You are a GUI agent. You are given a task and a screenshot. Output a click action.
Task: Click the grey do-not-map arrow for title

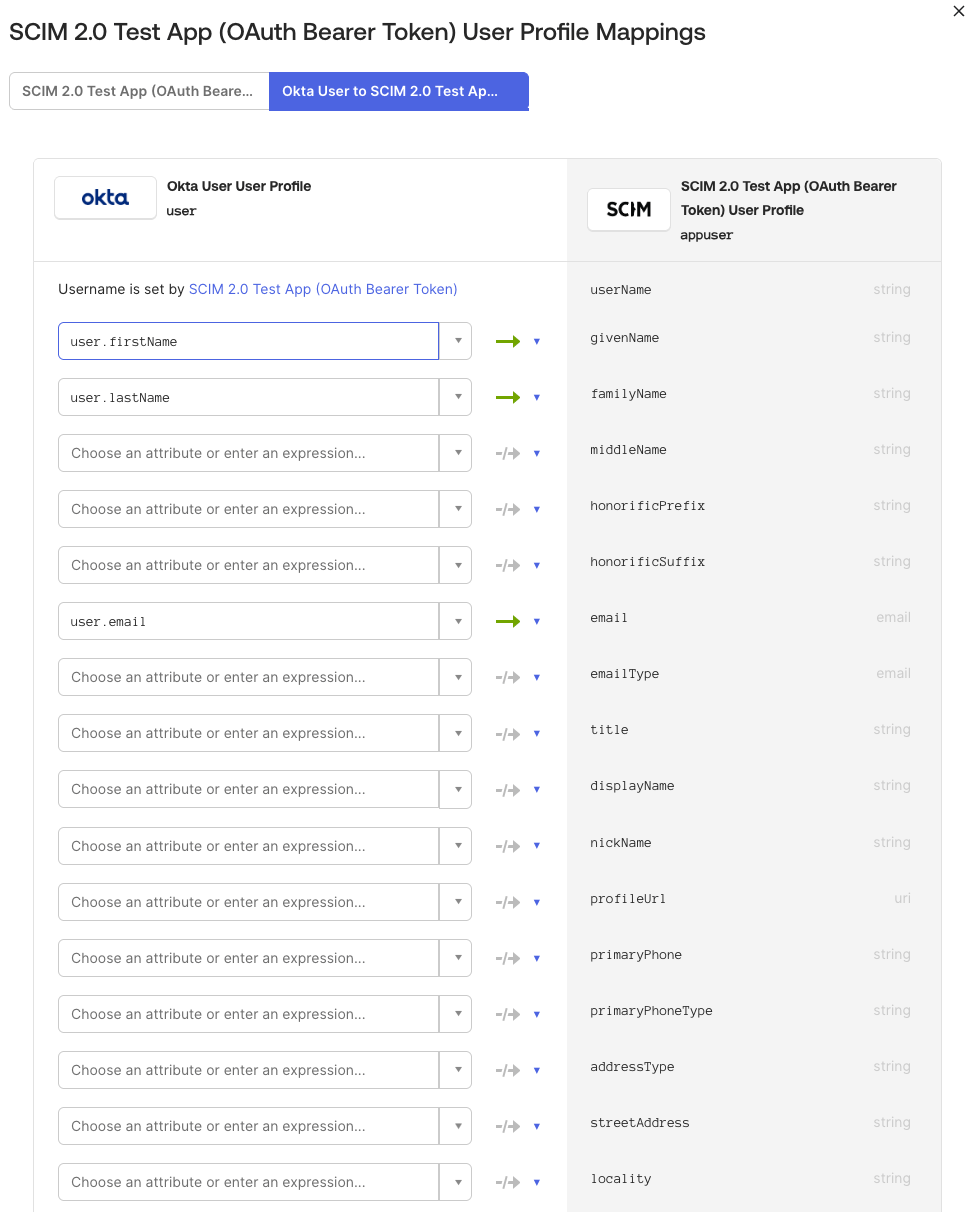508,733
